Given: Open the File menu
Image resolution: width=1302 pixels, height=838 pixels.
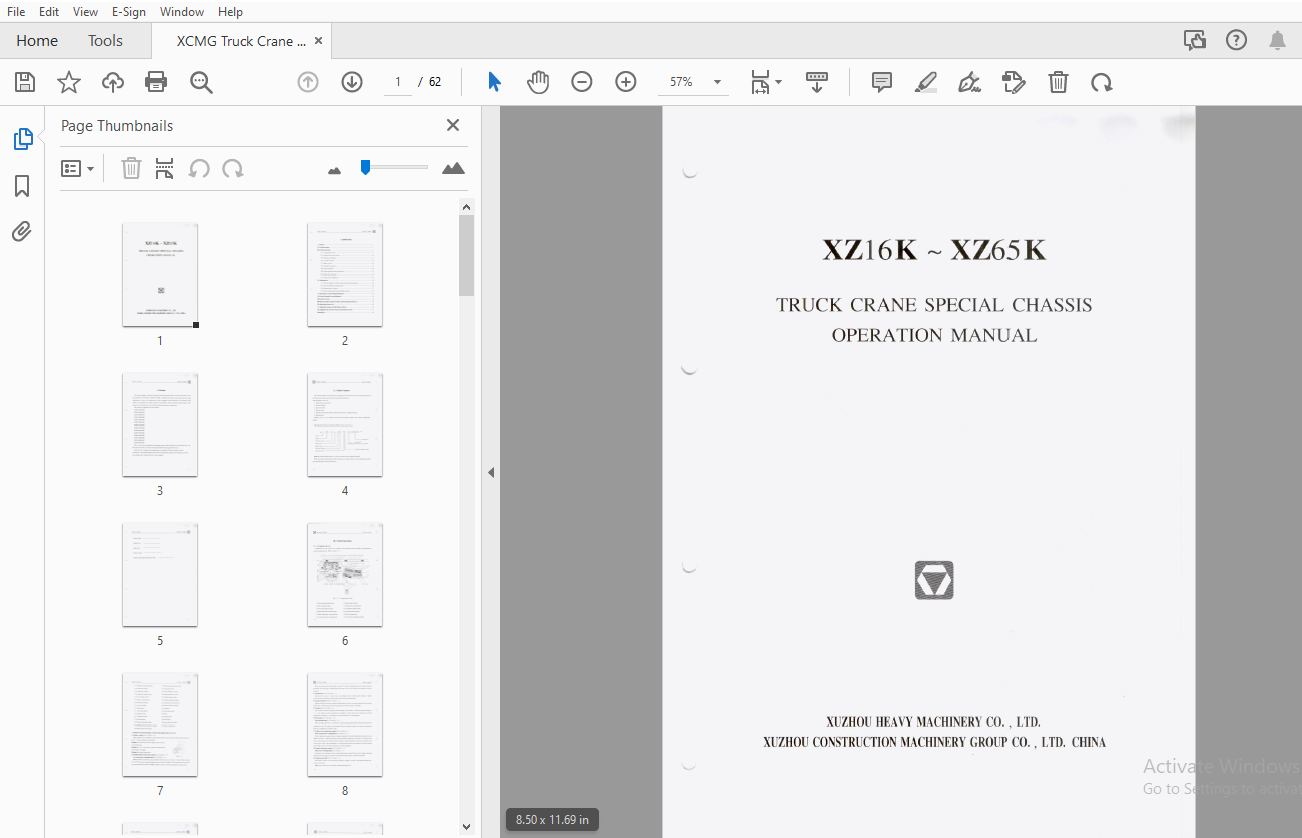Looking at the screenshot, I should coord(16,12).
